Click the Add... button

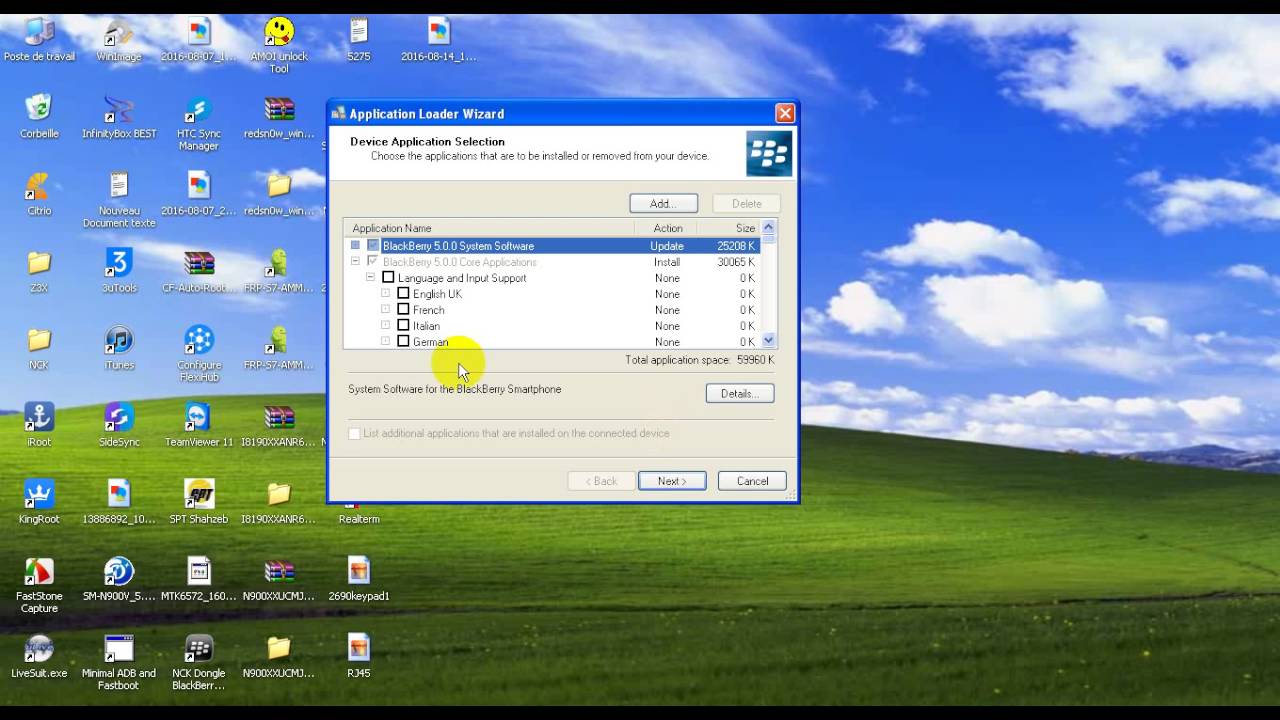[663, 203]
